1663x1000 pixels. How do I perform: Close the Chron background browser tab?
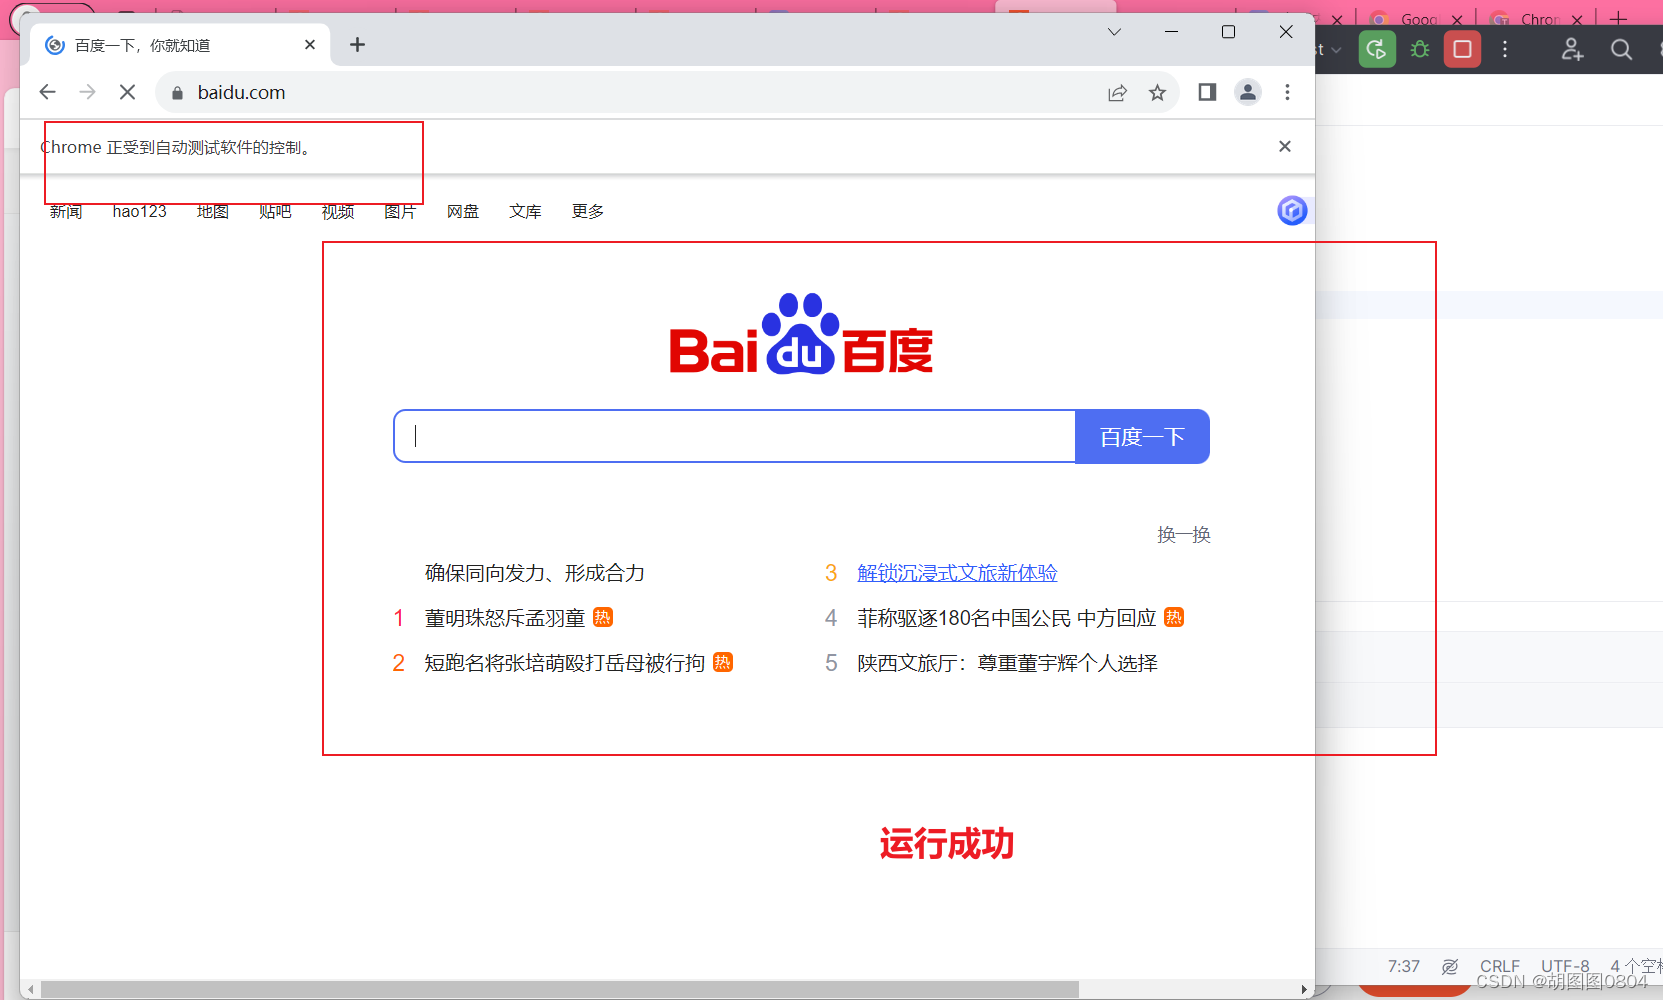(x=1577, y=19)
